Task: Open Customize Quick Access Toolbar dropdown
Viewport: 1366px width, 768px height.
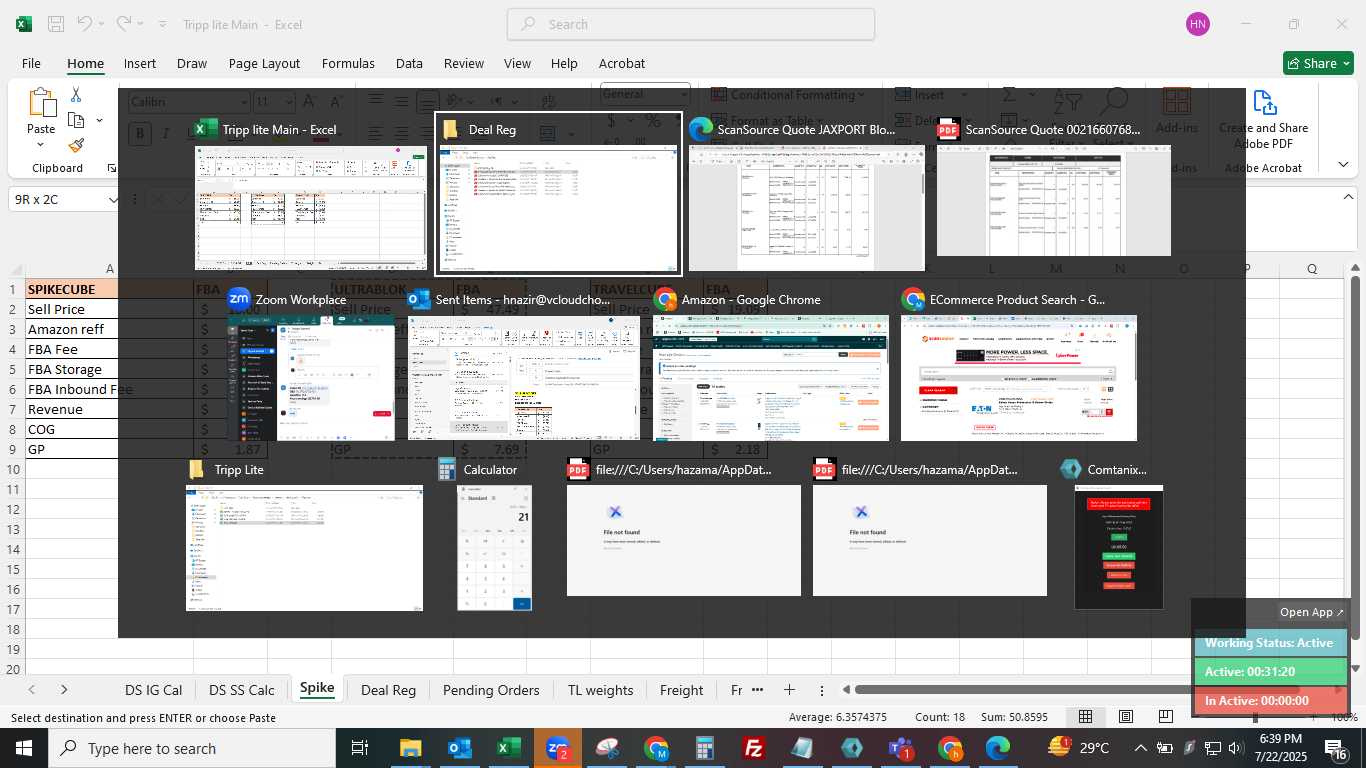Action: click(161, 24)
